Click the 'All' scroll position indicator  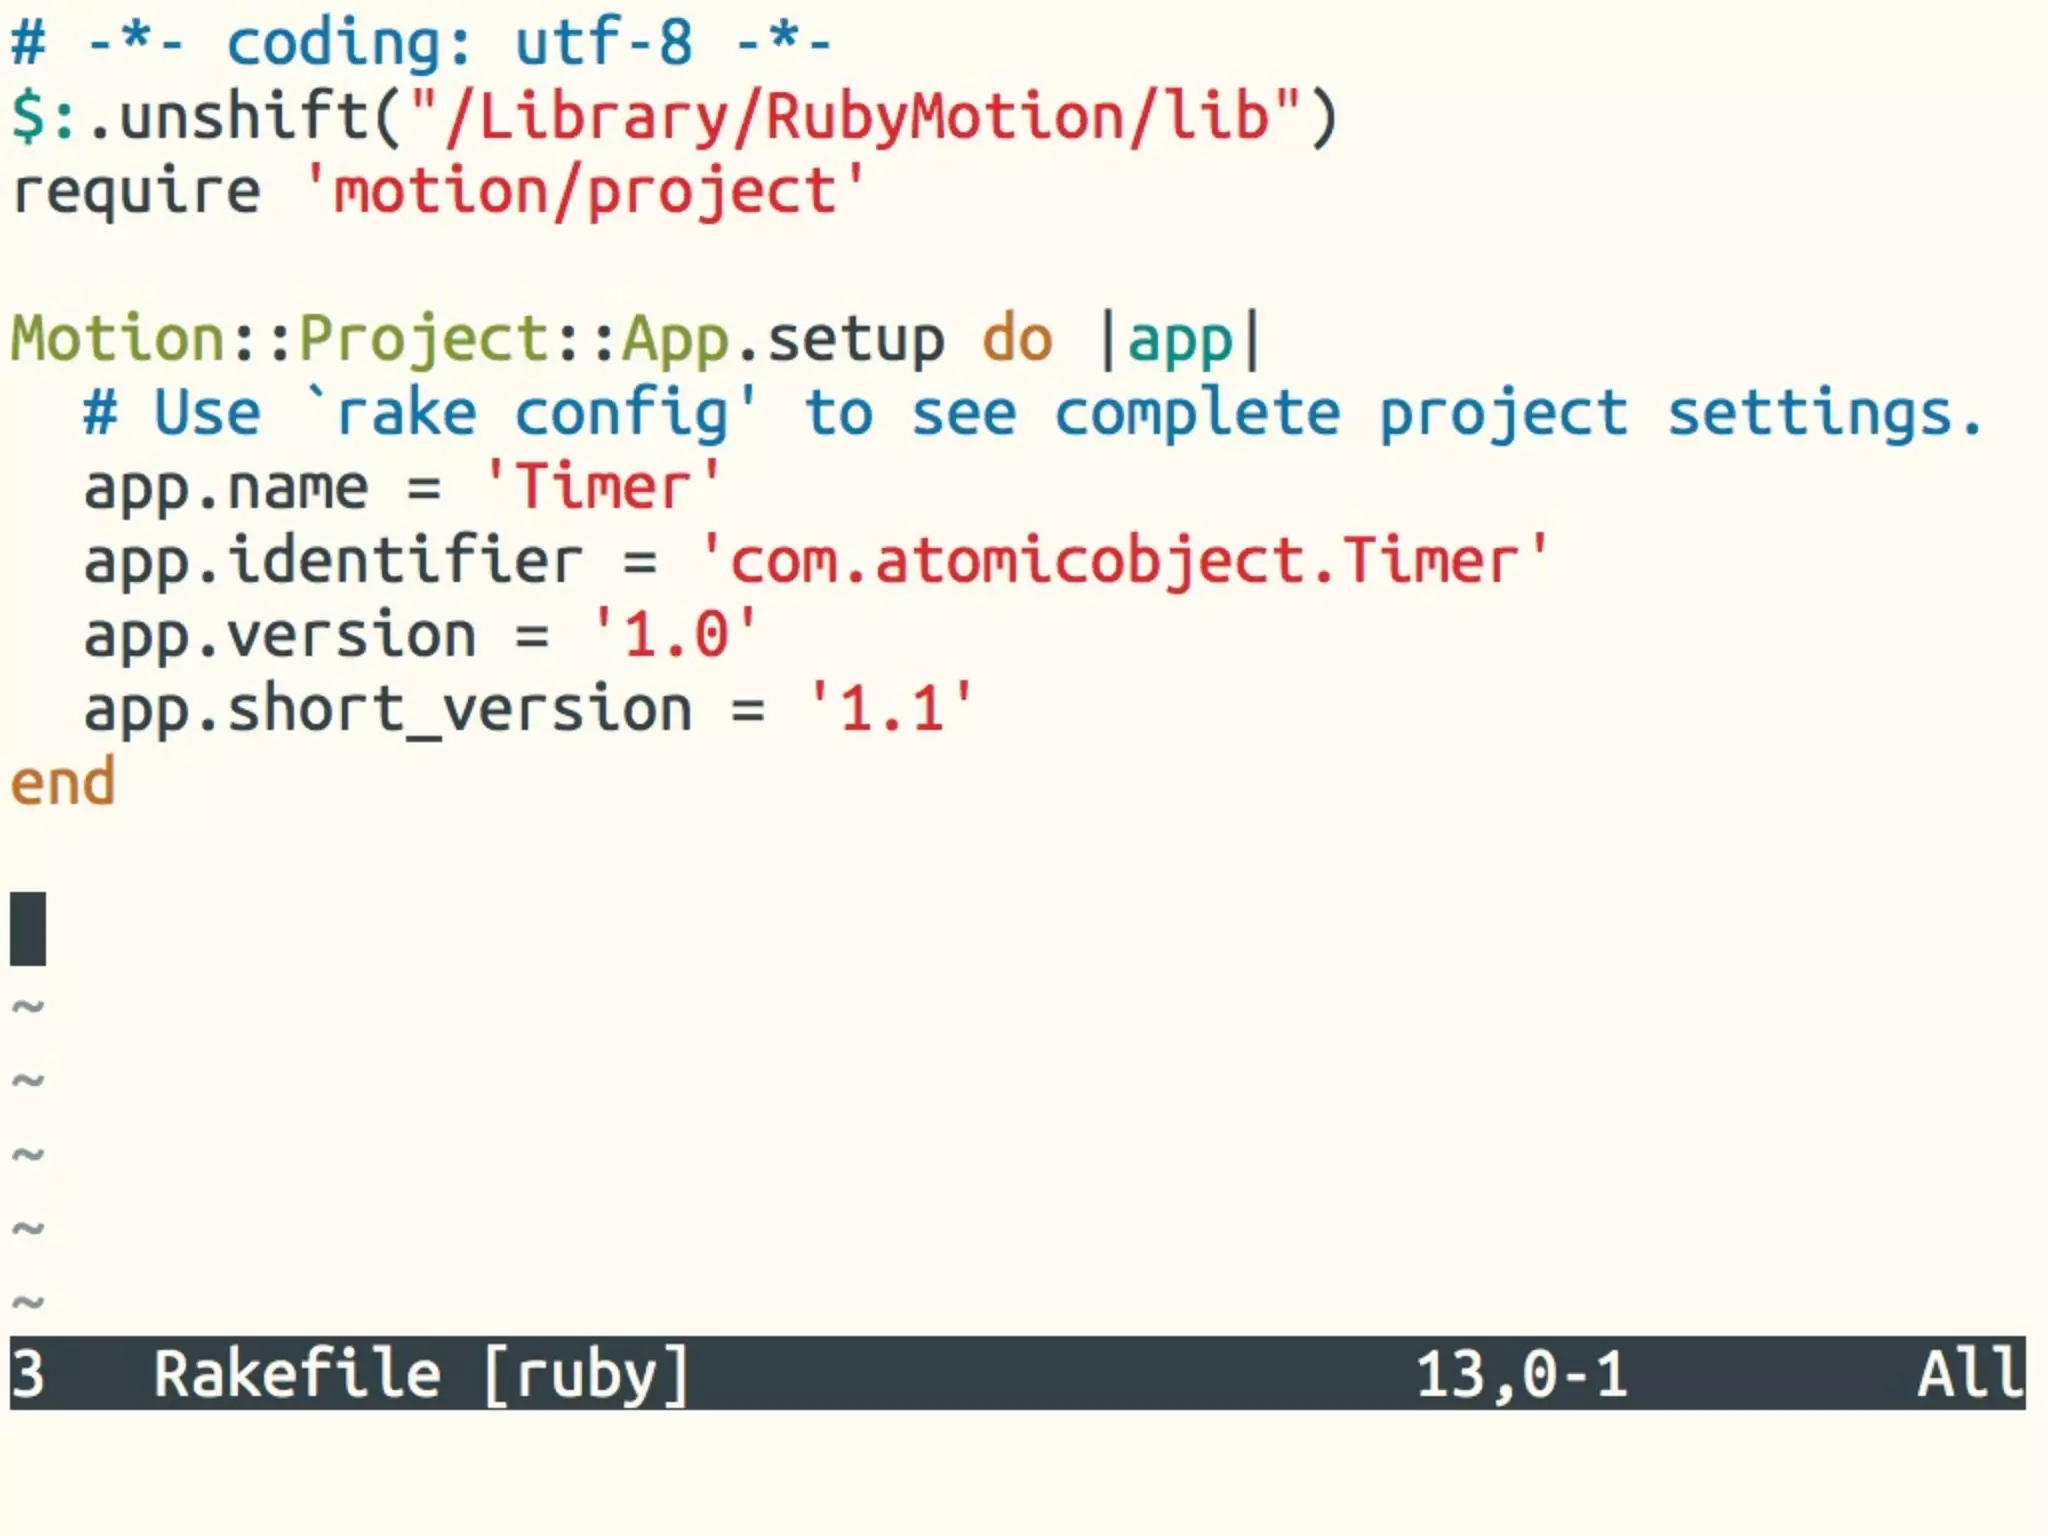1969,1374
